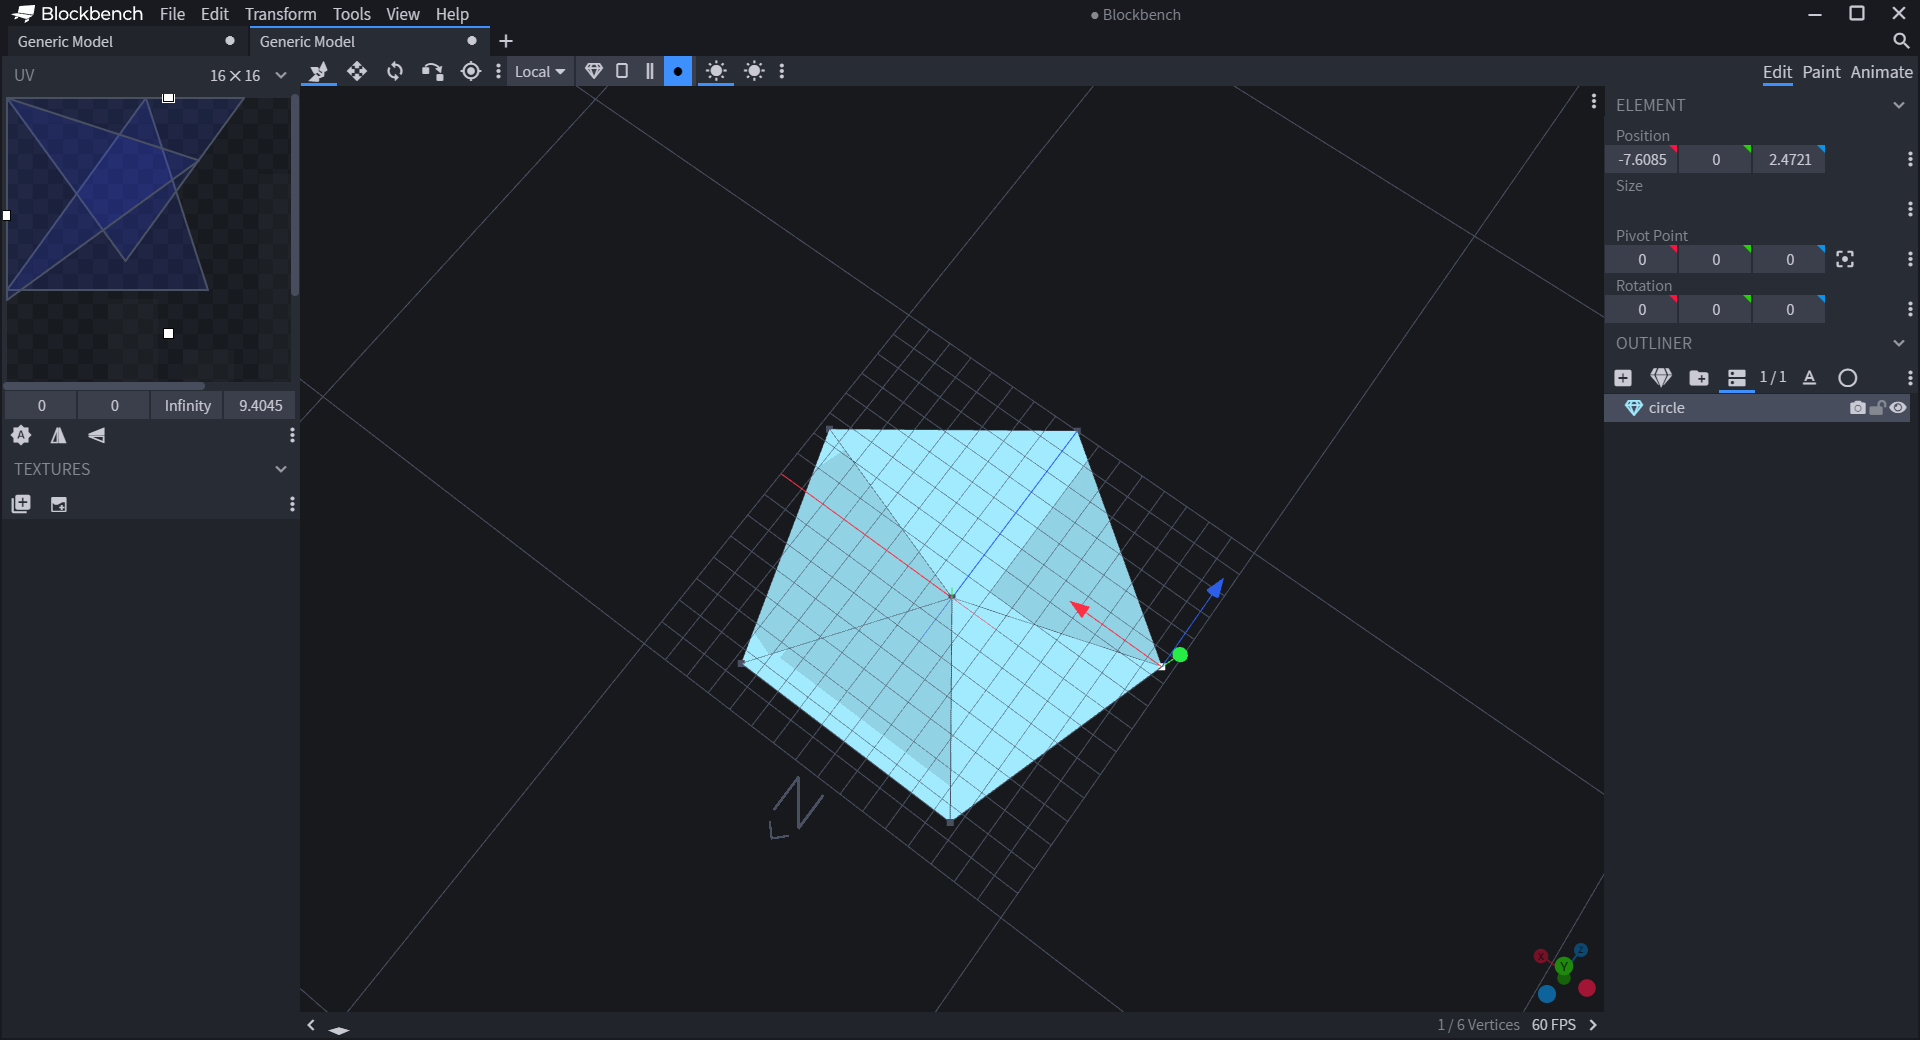Open the search with the magnifier button
Image resolution: width=1920 pixels, height=1040 pixels.
point(1901,42)
